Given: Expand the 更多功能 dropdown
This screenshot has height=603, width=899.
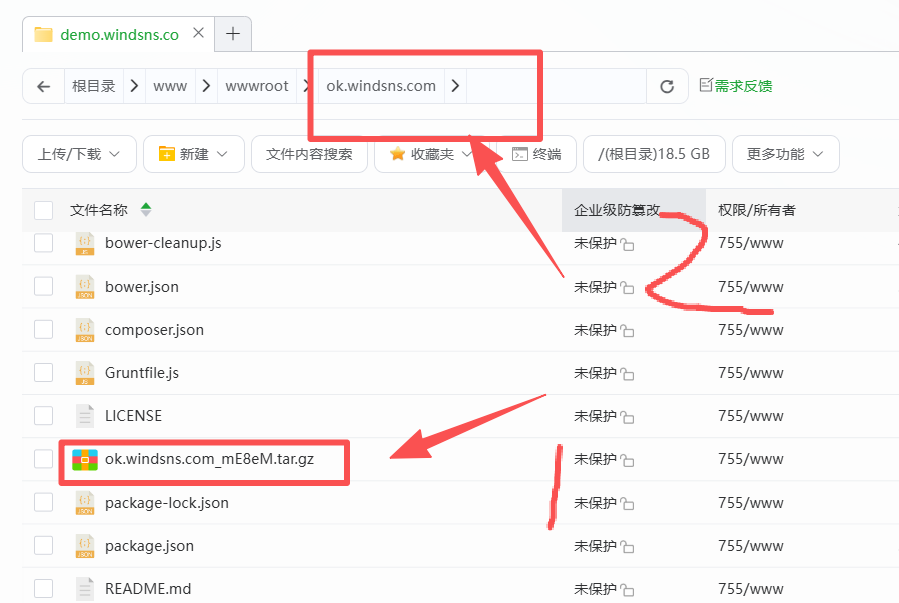Looking at the screenshot, I should pyautogui.click(x=785, y=154).
